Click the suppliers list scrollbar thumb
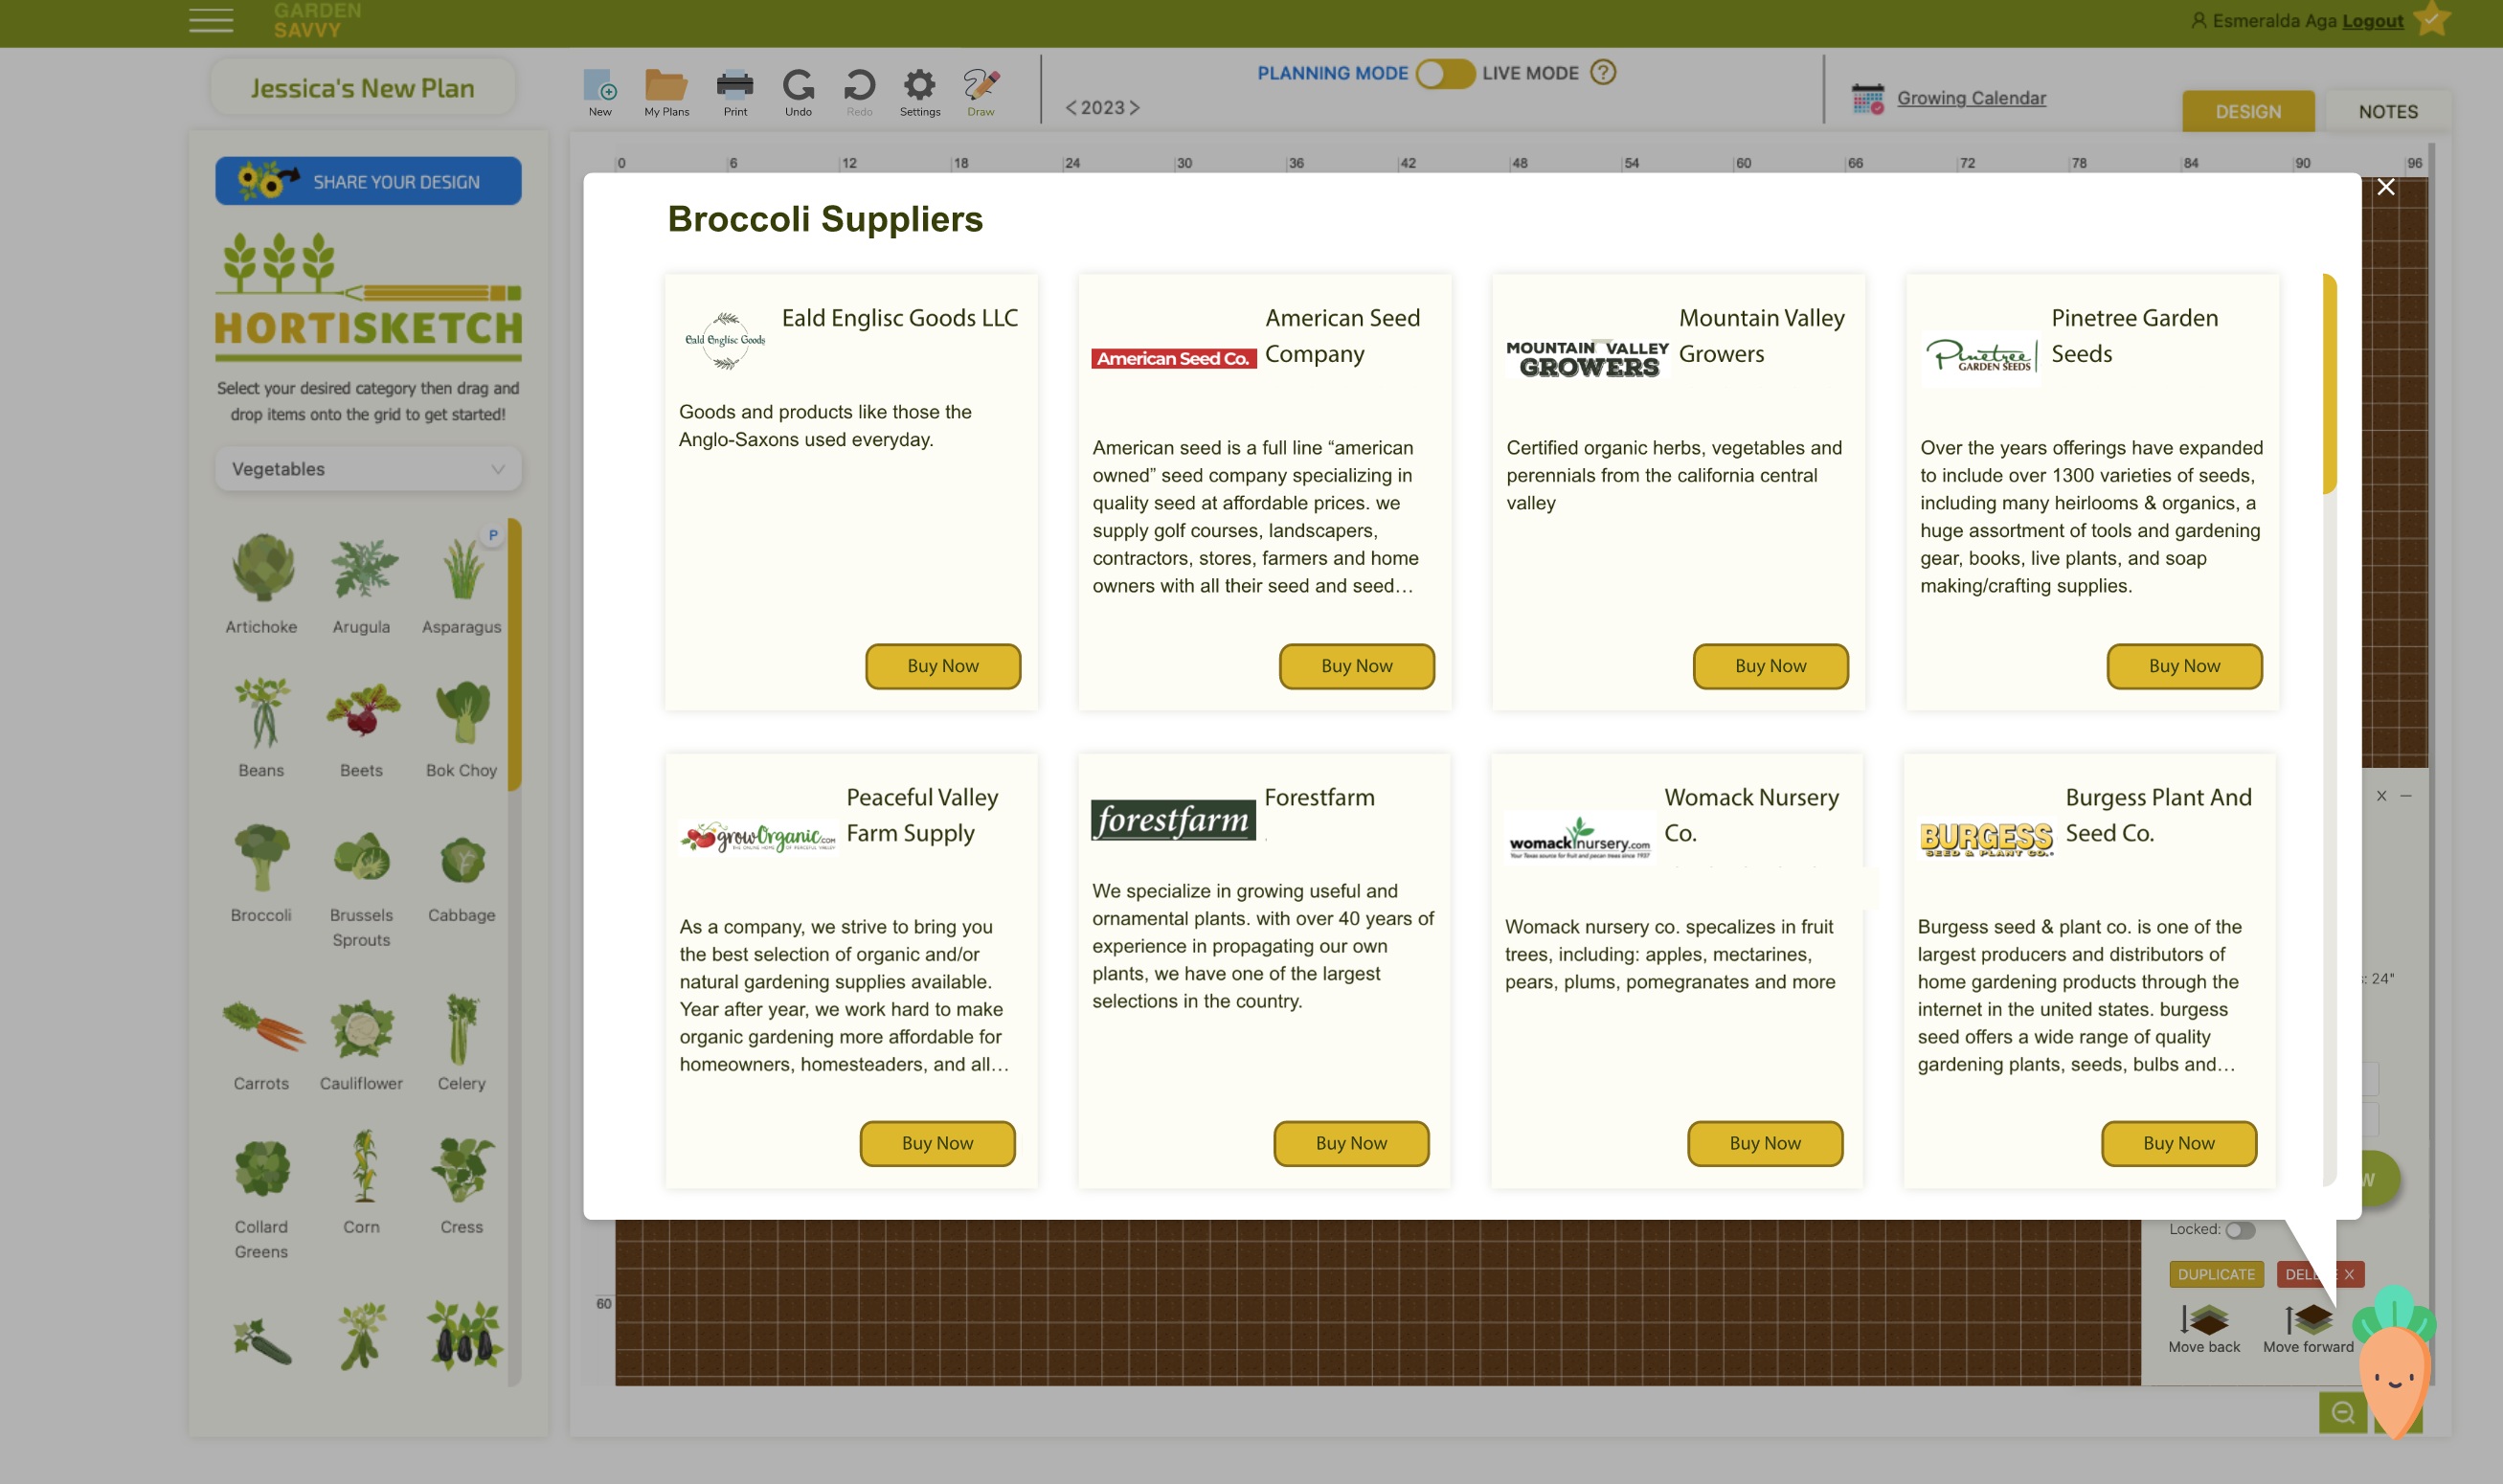This screenshot has height=1484, width=2503. point(2329,384)
